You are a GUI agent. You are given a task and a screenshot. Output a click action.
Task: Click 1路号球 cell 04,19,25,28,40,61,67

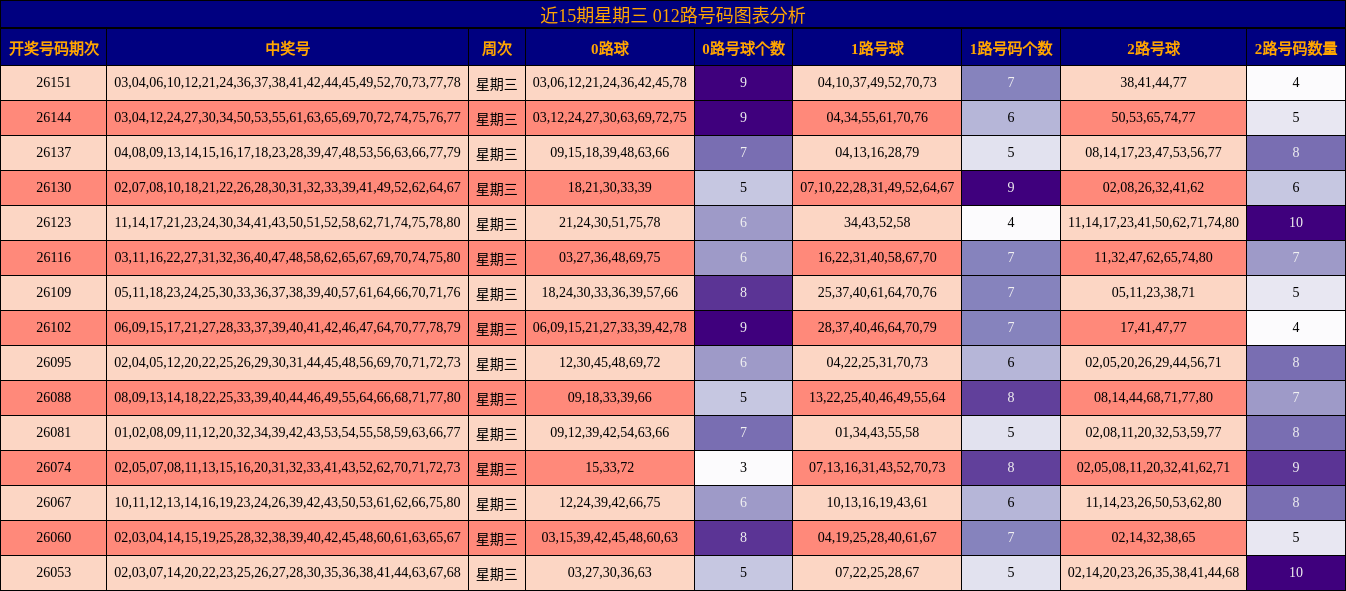click(x=877, y=538)
